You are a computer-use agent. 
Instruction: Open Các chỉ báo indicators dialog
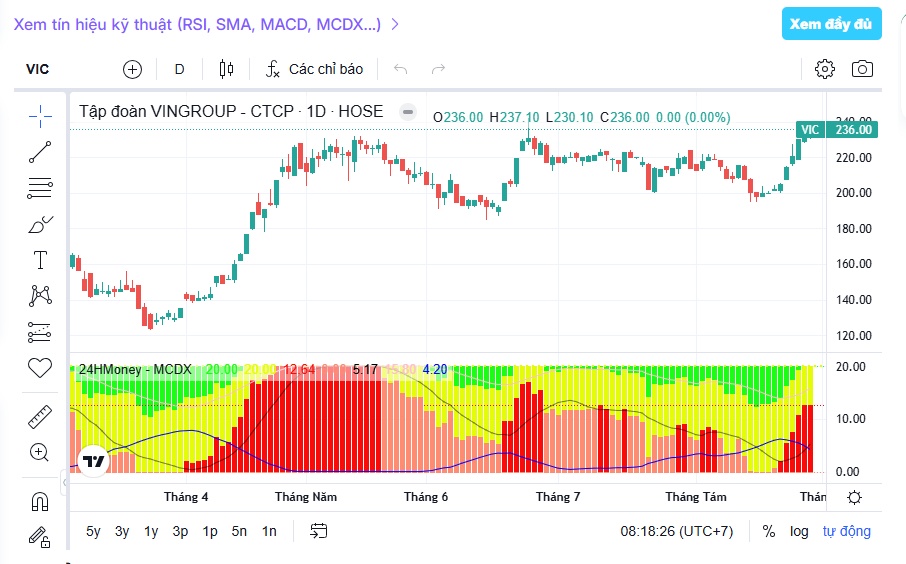point(314,69)
